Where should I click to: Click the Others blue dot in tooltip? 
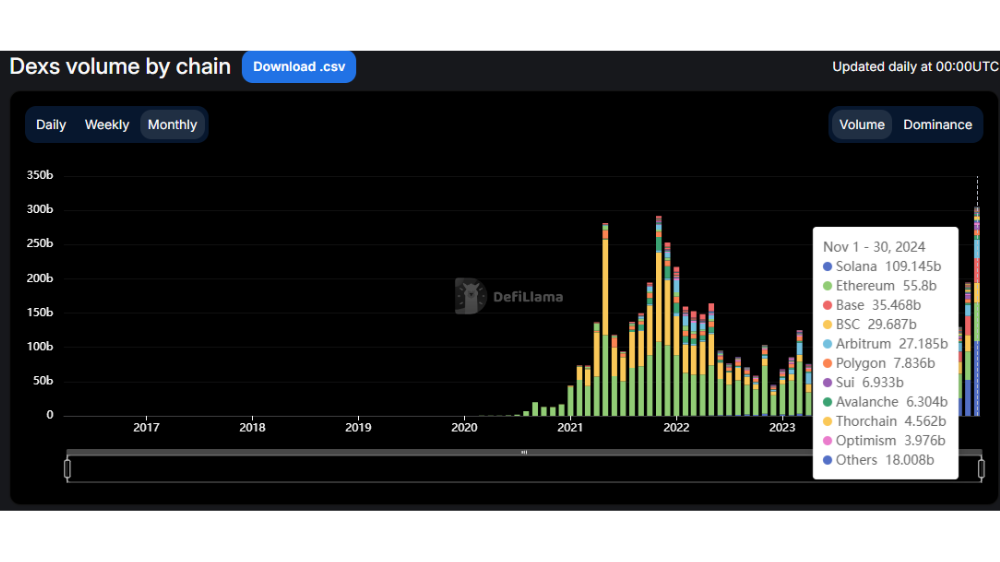pos(827,460)
